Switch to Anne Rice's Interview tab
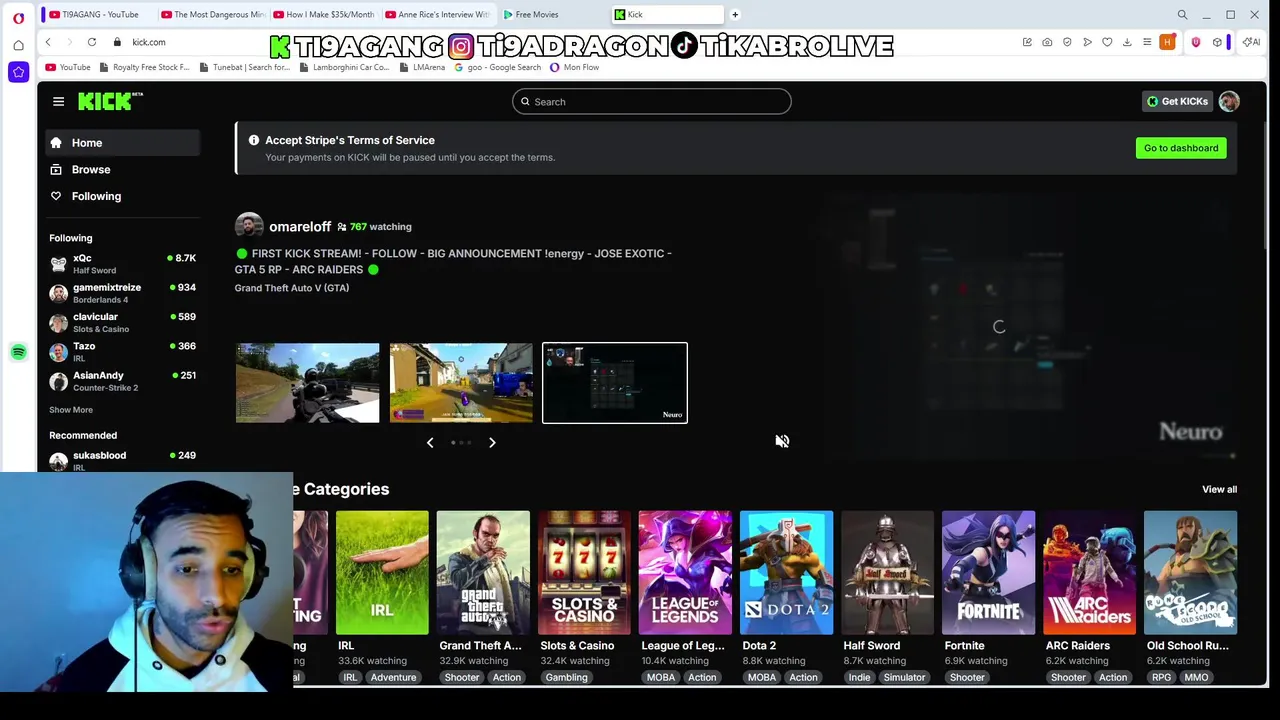The height and width of the screenshot is (720, 1280). pyautogui.click(x=437, y=15)
